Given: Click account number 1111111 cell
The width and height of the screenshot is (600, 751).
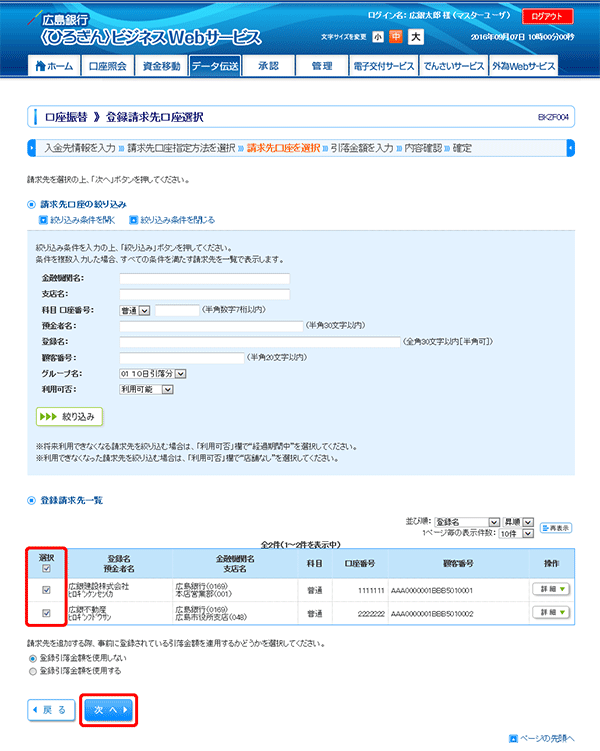Looking at the screenshot, I should 371,591.
